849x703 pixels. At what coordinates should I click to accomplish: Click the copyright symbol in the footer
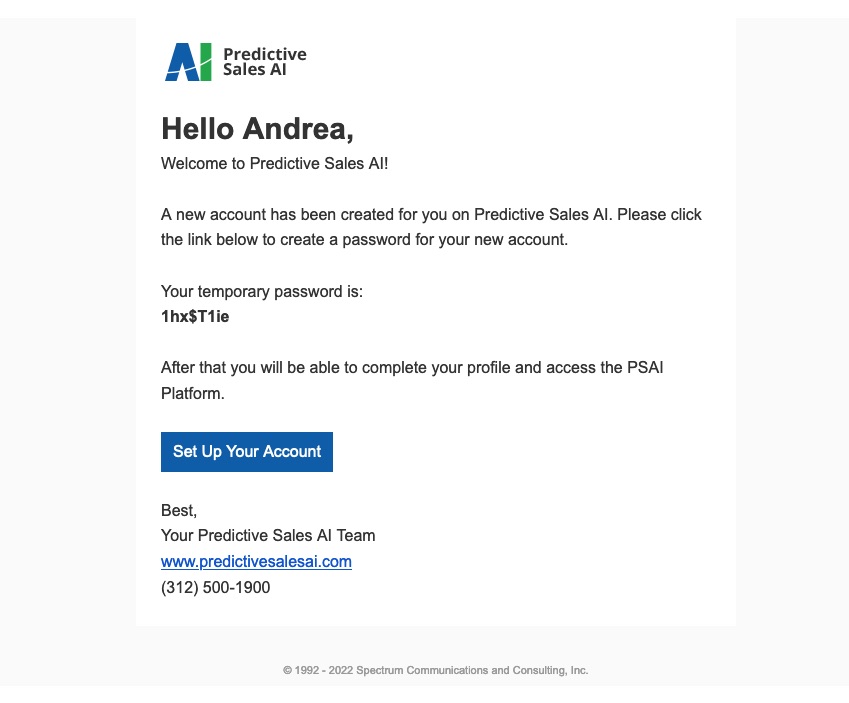point(287,670)
